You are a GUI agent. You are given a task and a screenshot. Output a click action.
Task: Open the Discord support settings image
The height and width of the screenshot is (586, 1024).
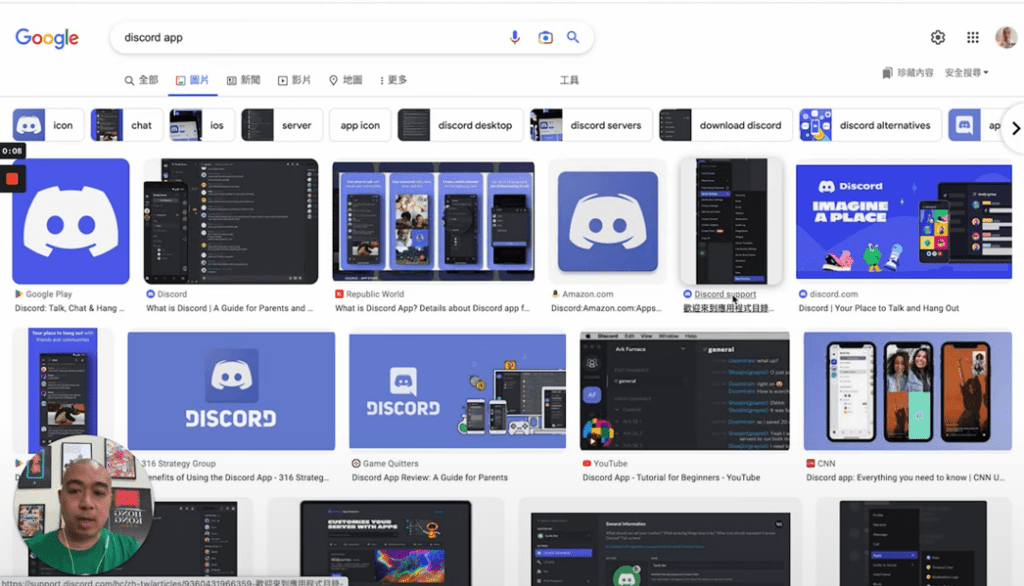[x=731, y=221]
